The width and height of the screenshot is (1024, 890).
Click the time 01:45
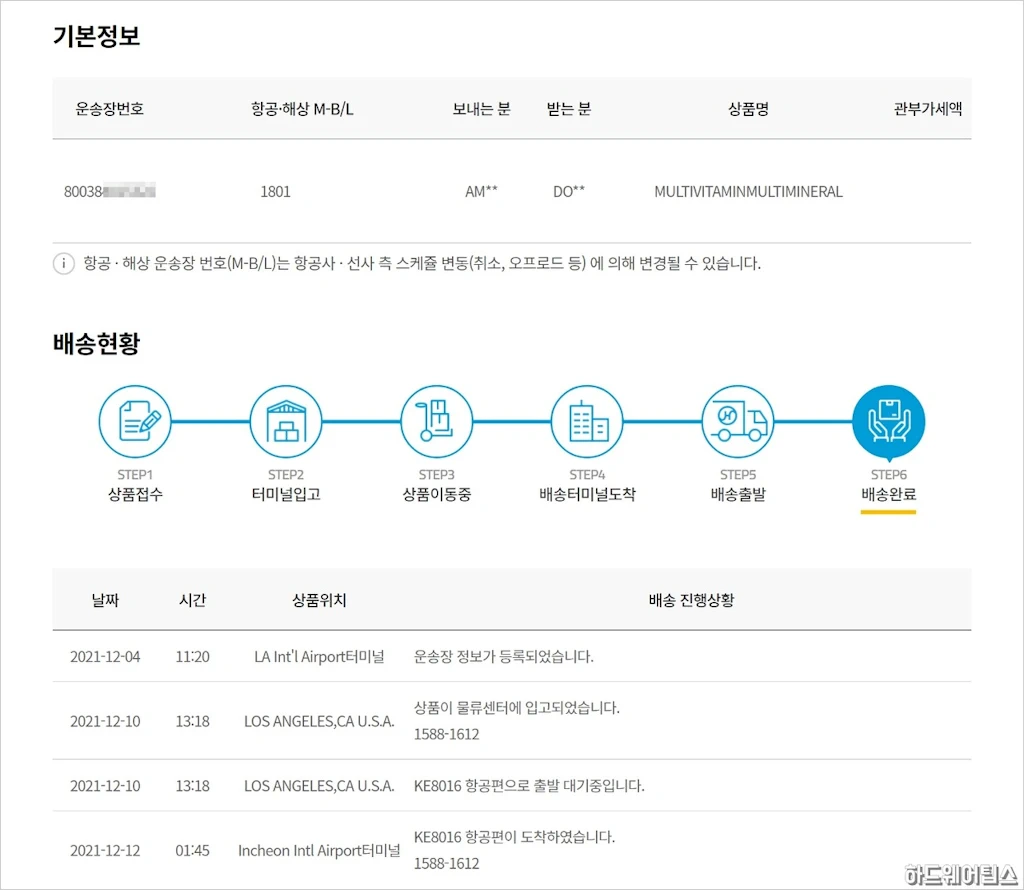[x=193, y=851]
